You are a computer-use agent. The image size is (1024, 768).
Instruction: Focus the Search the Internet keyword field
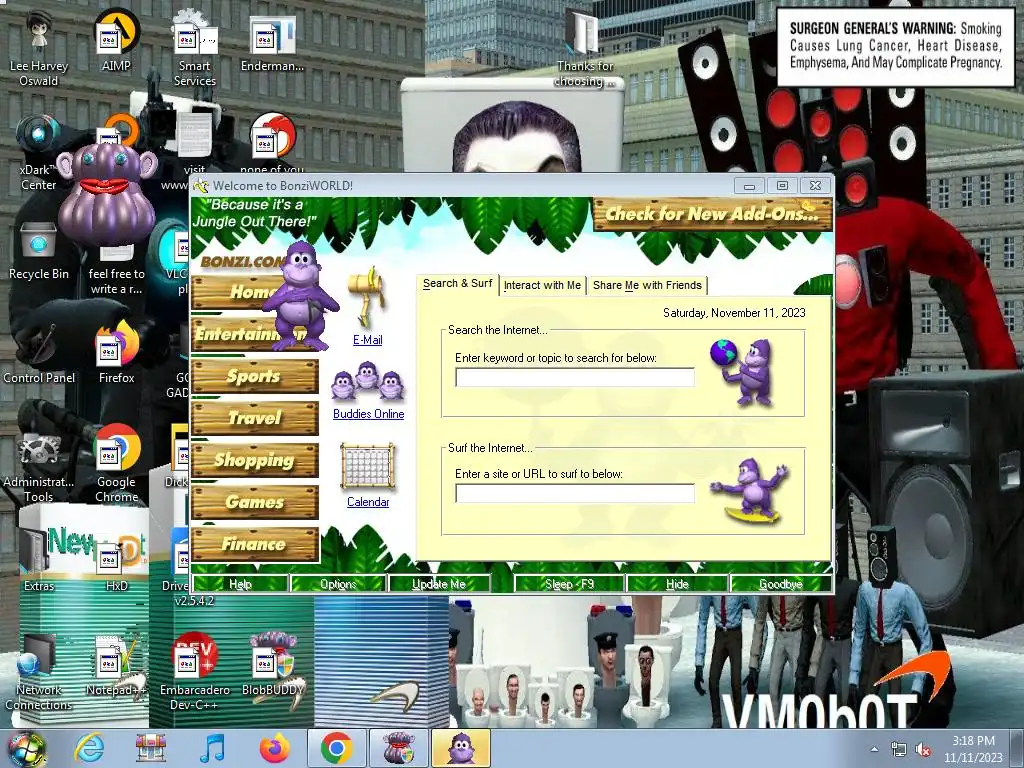point(575,377)
